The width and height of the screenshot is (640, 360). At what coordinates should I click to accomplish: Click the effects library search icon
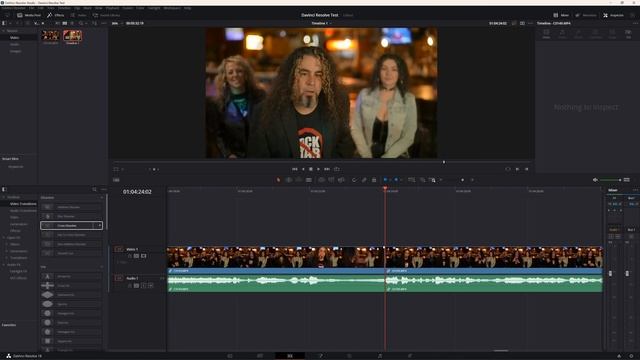(x=94, y=189)
